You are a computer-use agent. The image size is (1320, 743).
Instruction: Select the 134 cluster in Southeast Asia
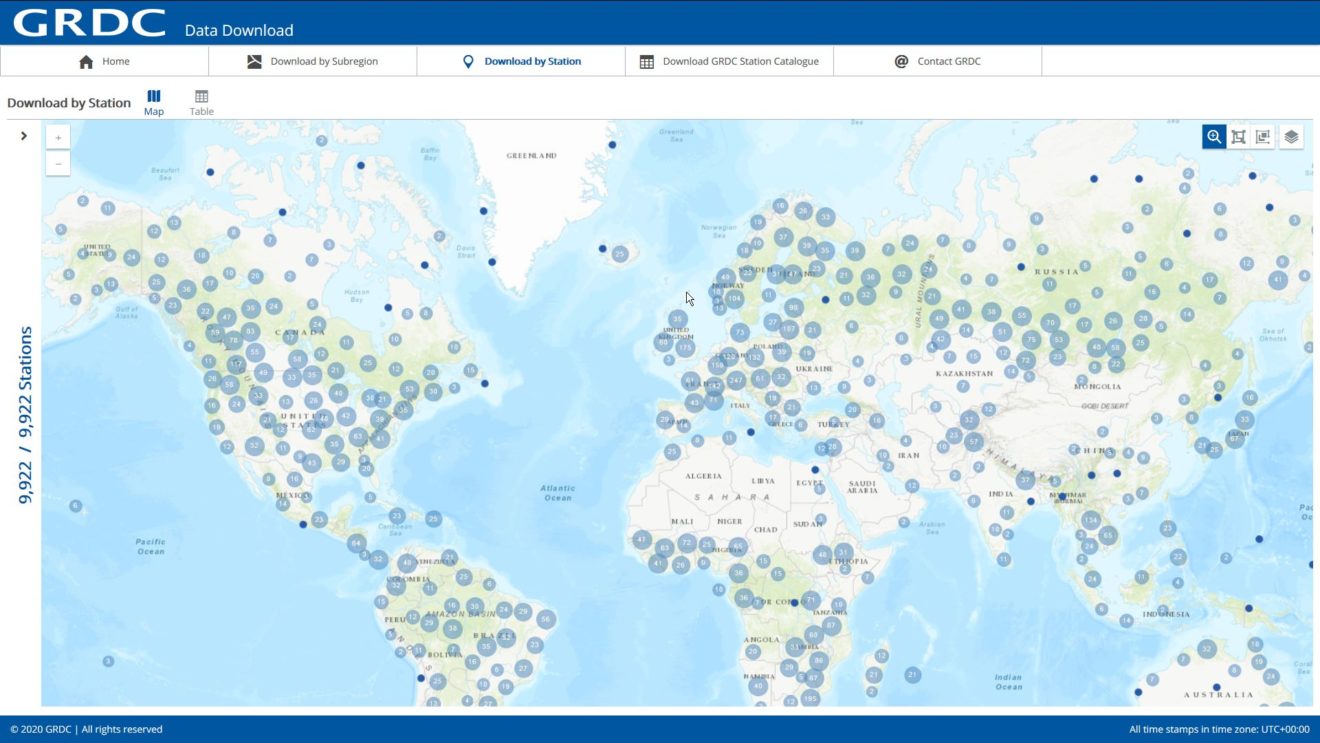point(1091,521)
